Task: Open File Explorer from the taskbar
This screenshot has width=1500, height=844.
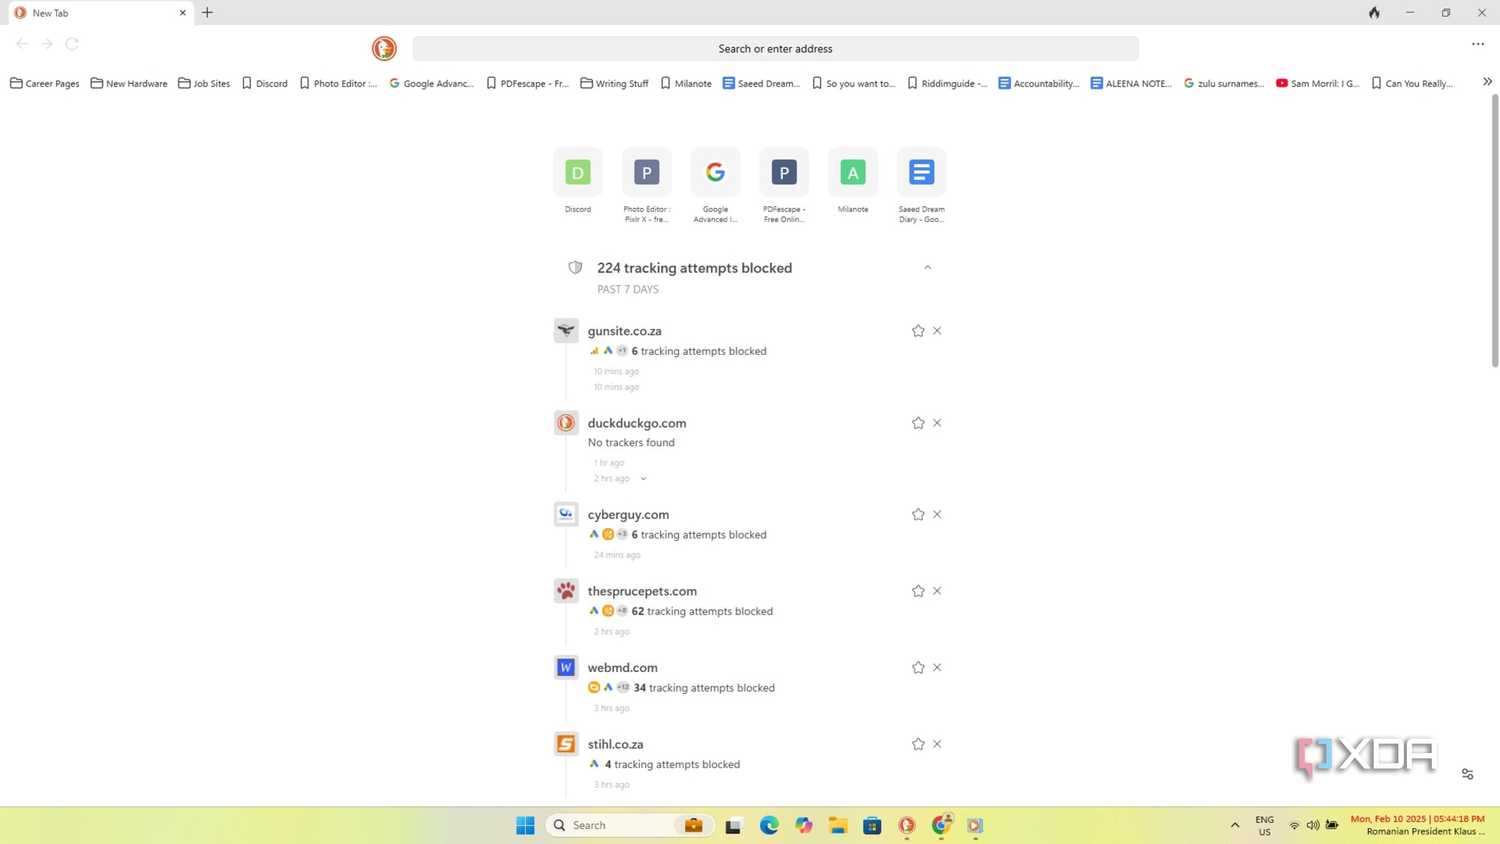Action: [838, 825]
